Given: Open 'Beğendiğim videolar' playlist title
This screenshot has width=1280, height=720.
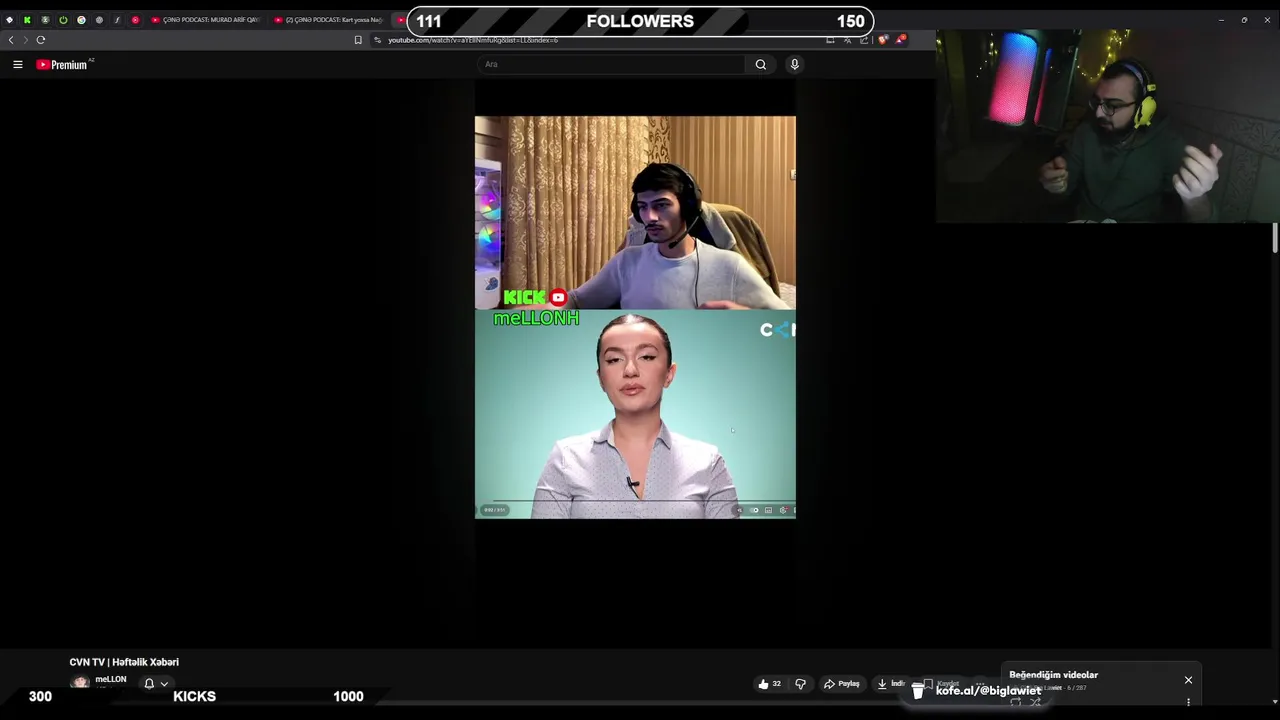Looking at the screenshot, I should 1053,675.
